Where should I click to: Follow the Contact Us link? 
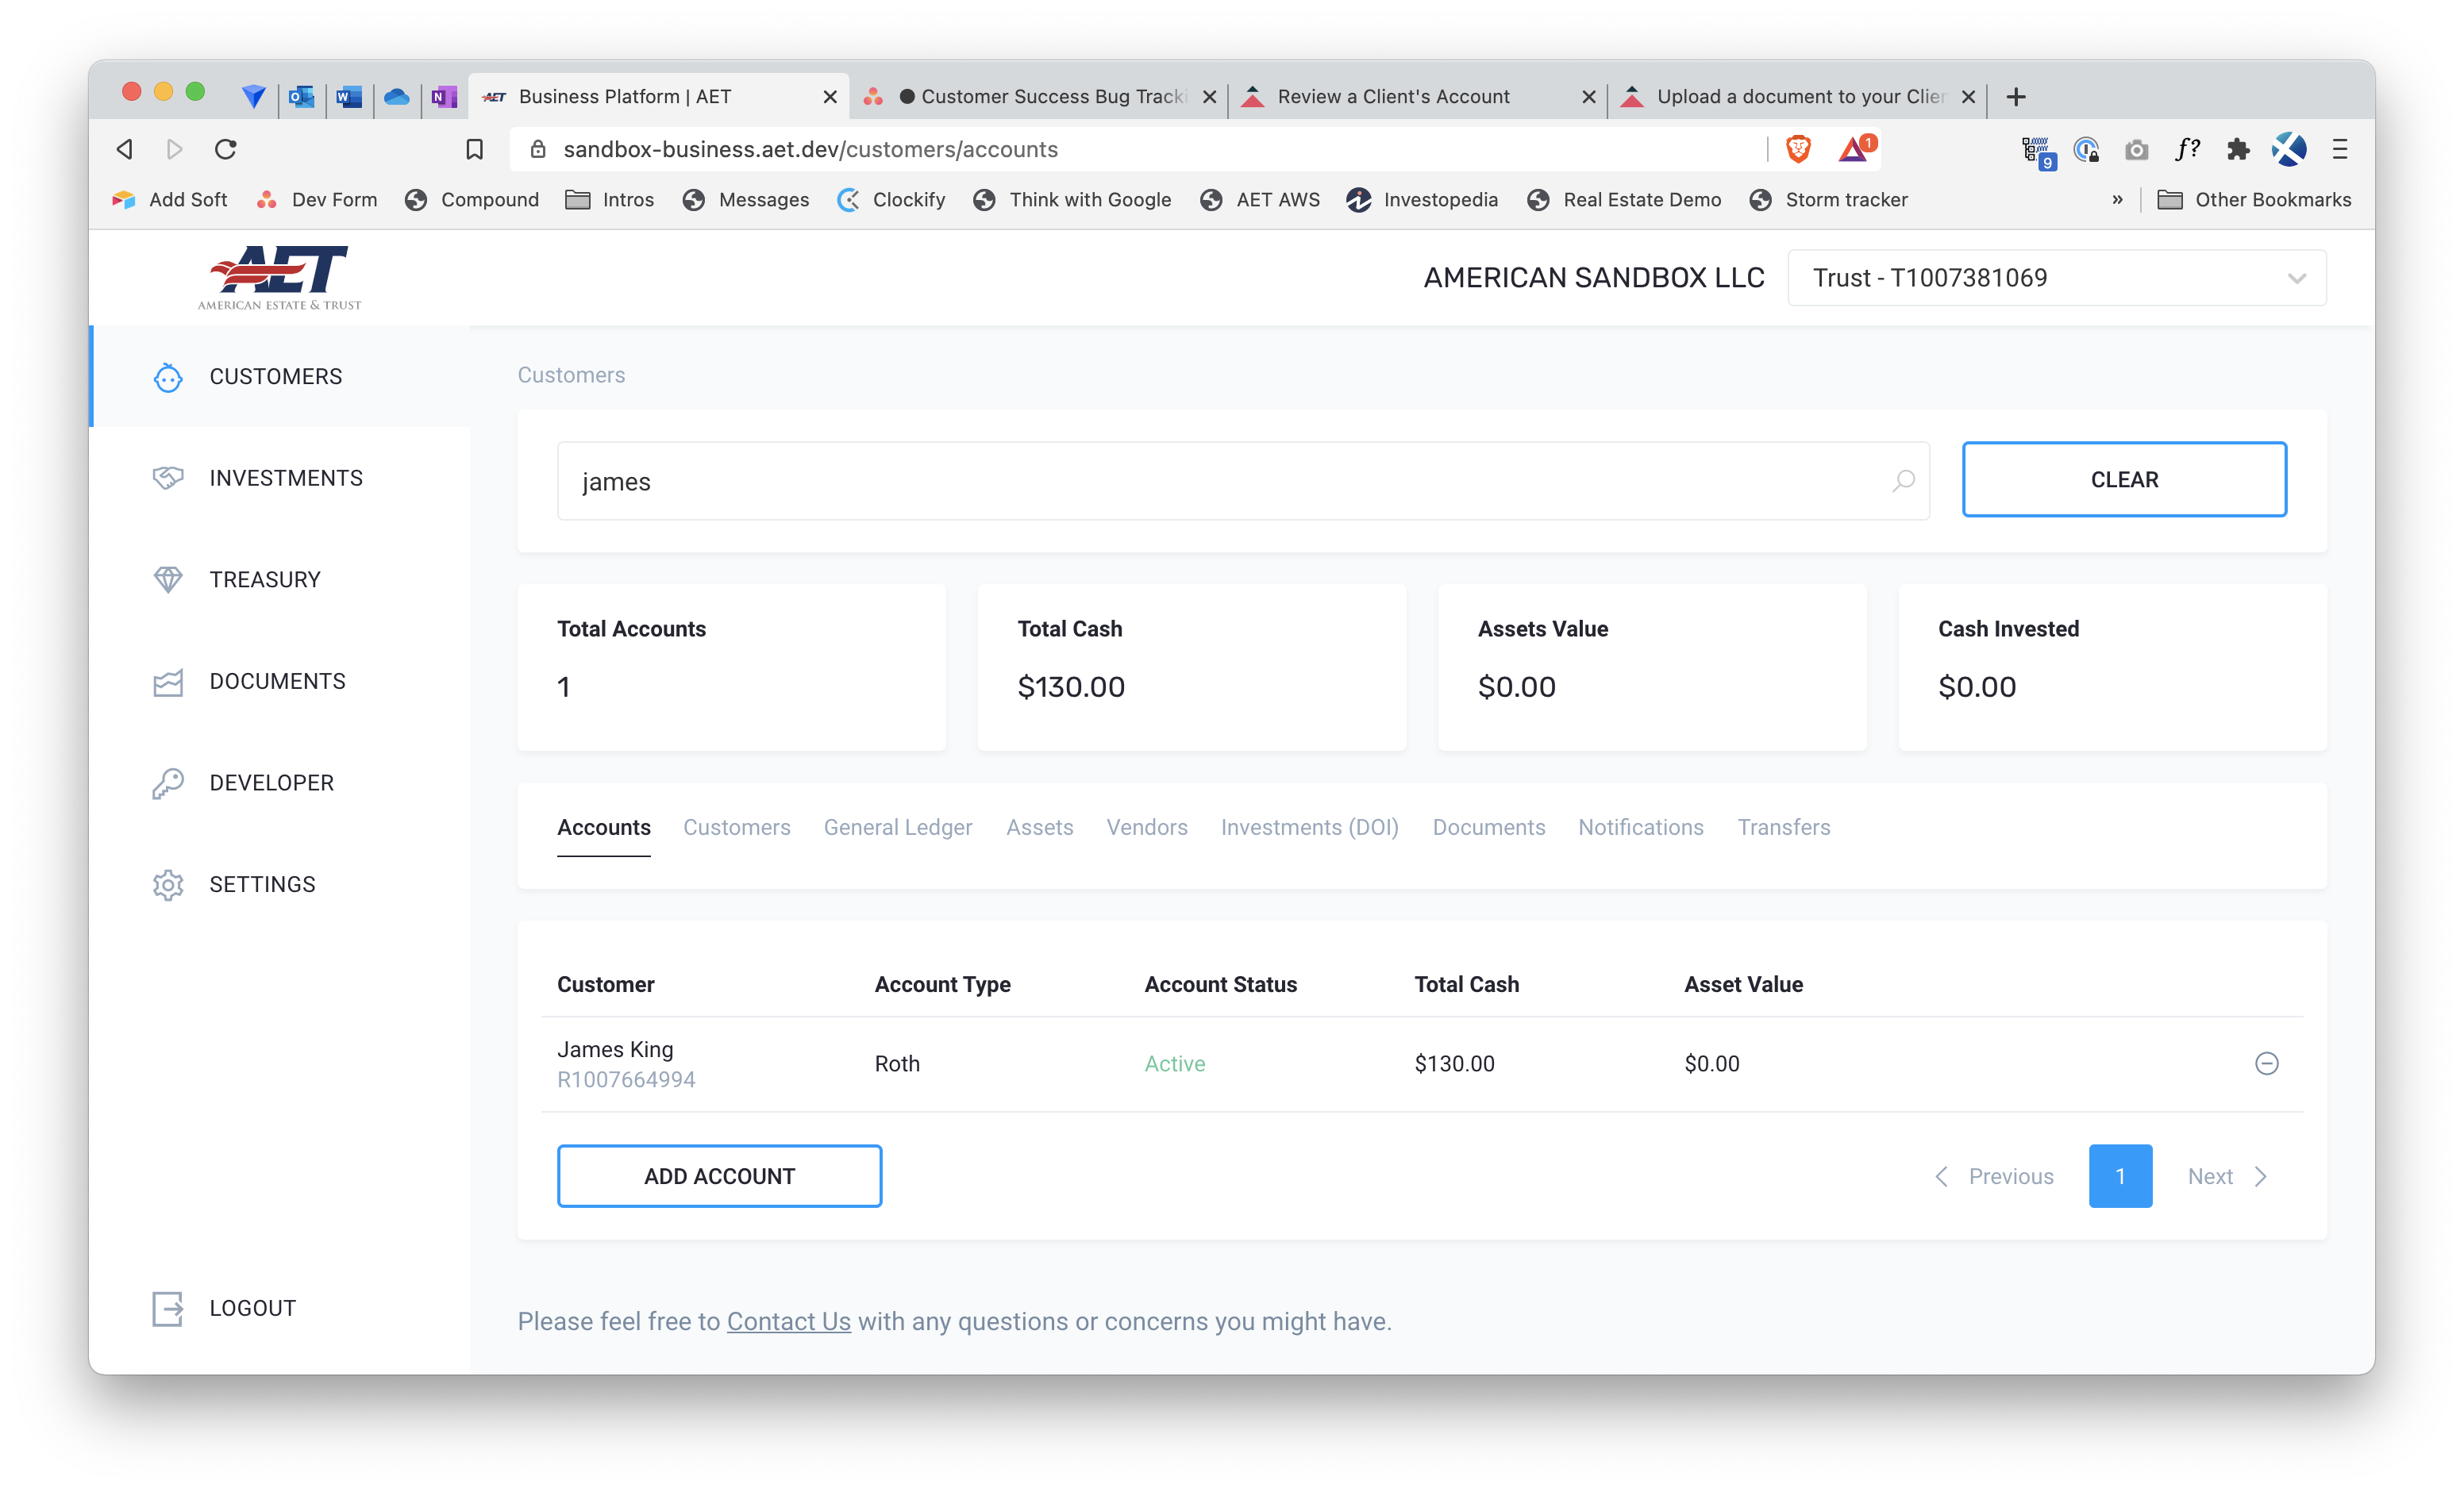(x=788, y=1321)
